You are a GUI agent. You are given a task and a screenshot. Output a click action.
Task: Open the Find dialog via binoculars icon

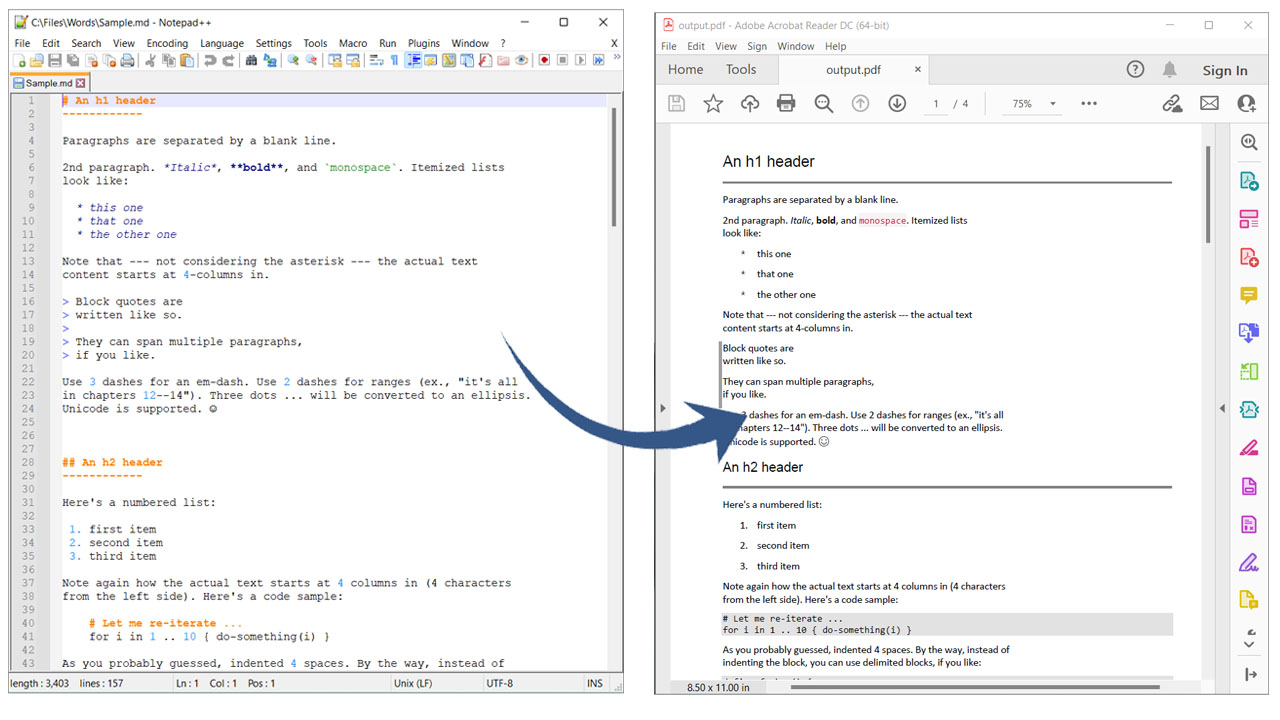pos(253,60)
